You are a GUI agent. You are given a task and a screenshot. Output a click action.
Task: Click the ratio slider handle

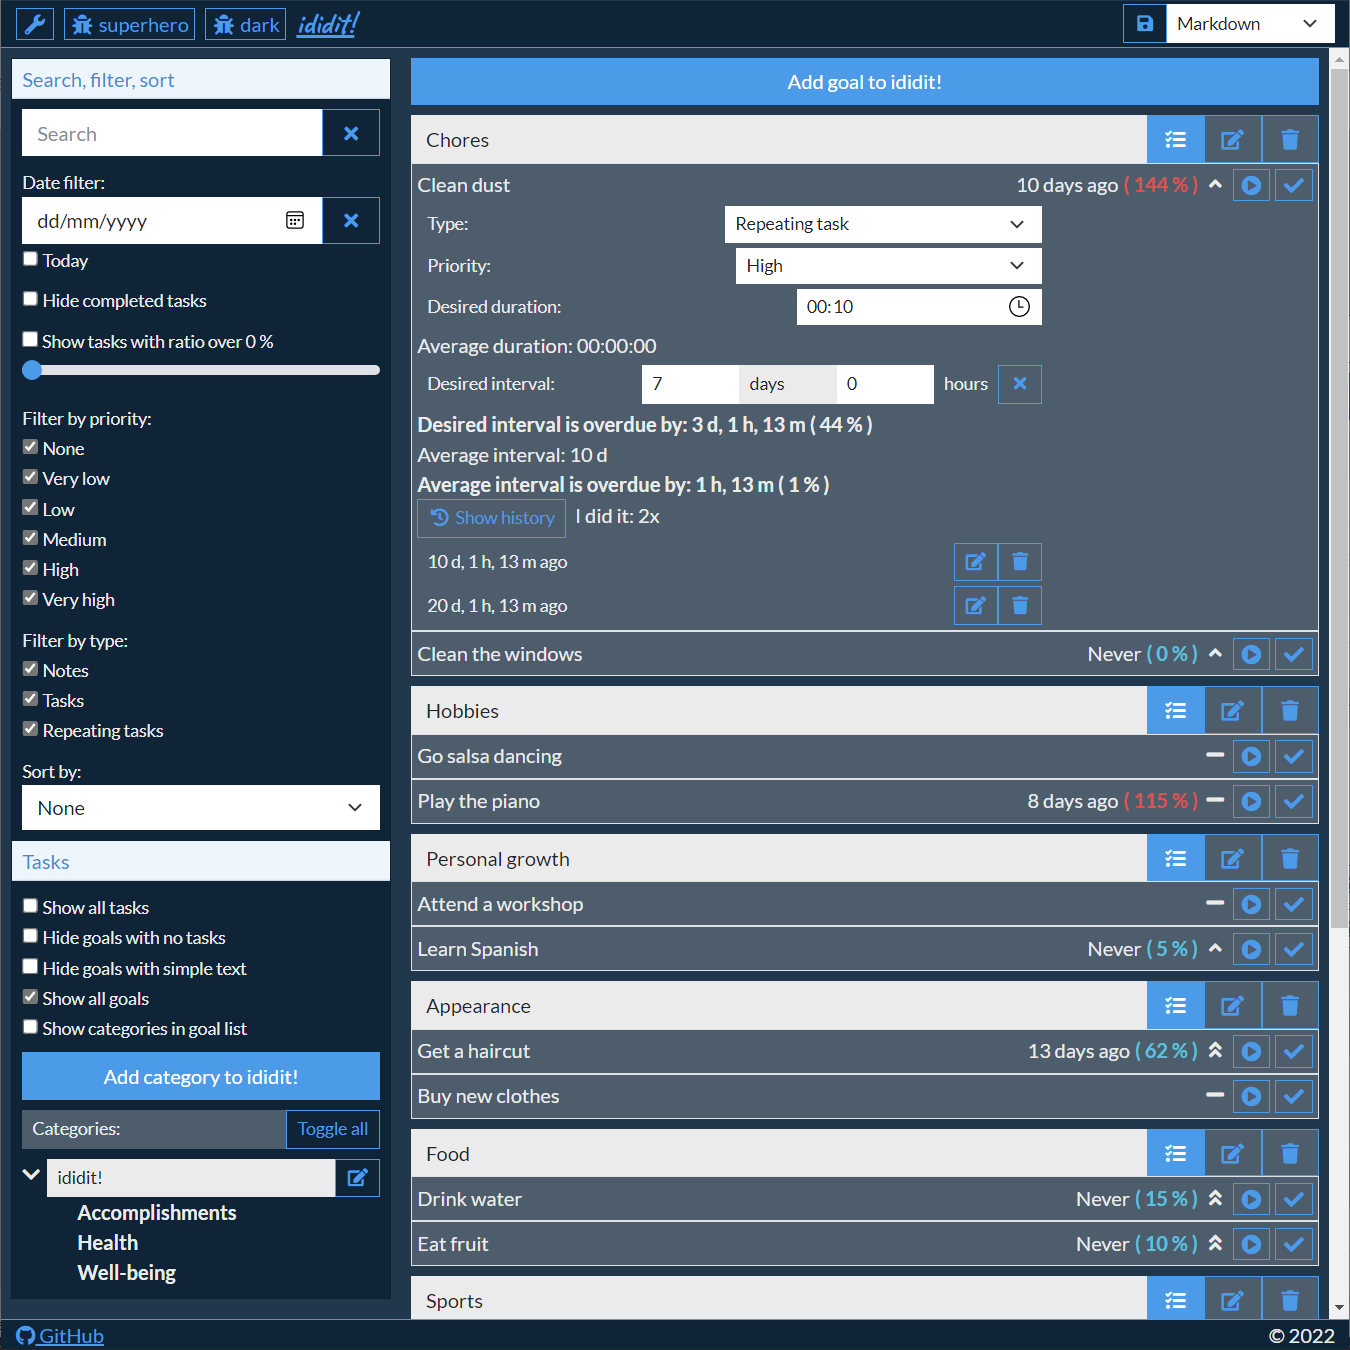click(x=32, y=370)
